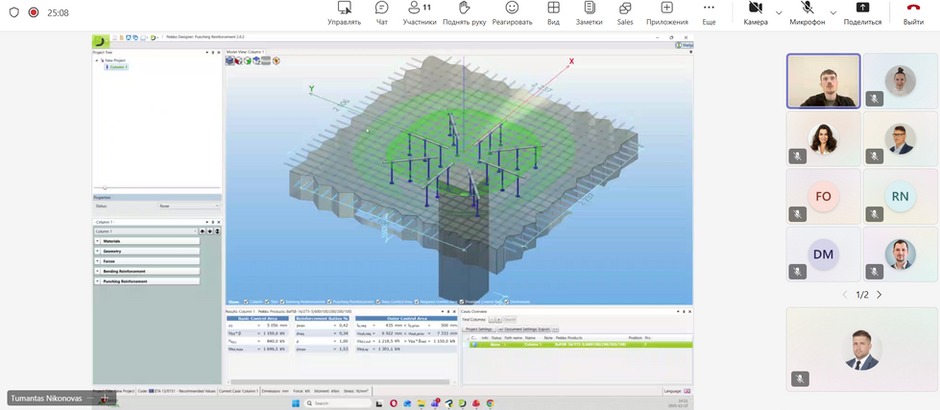Image resolution: width=940 pixels, height=410 pixels.
Task: Go to next page of participant thumbnails
Action: (x=879, y=295)
